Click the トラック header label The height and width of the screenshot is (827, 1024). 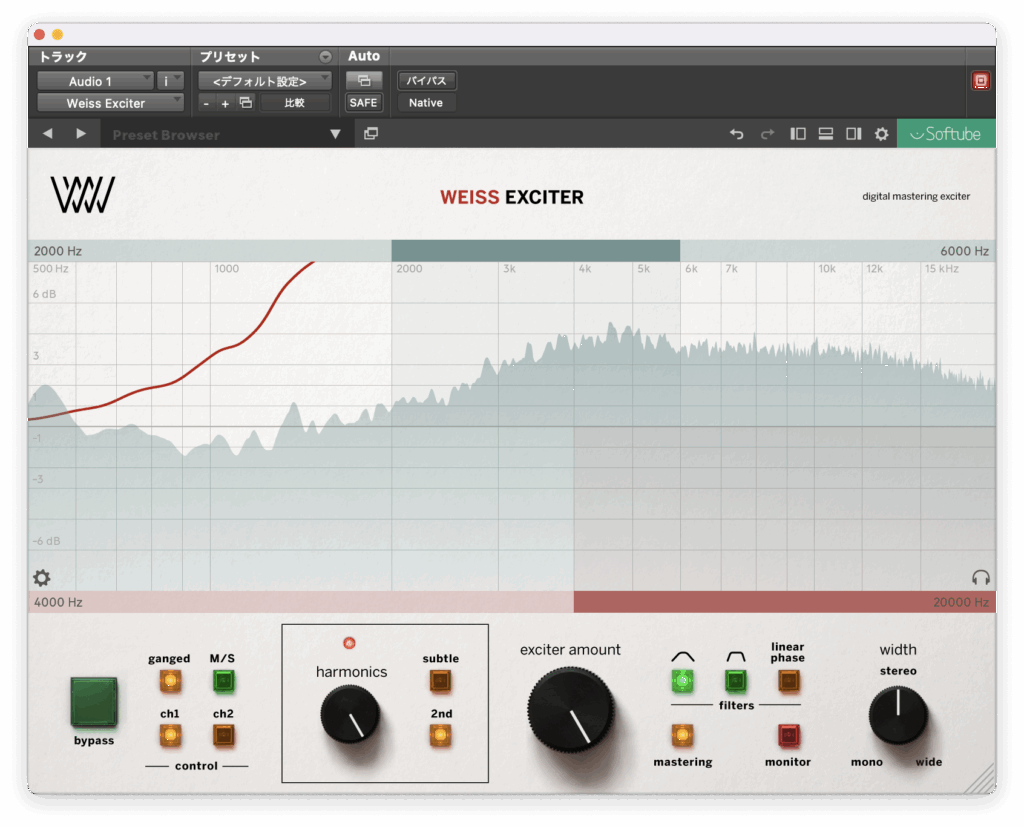tap(63, 57)
